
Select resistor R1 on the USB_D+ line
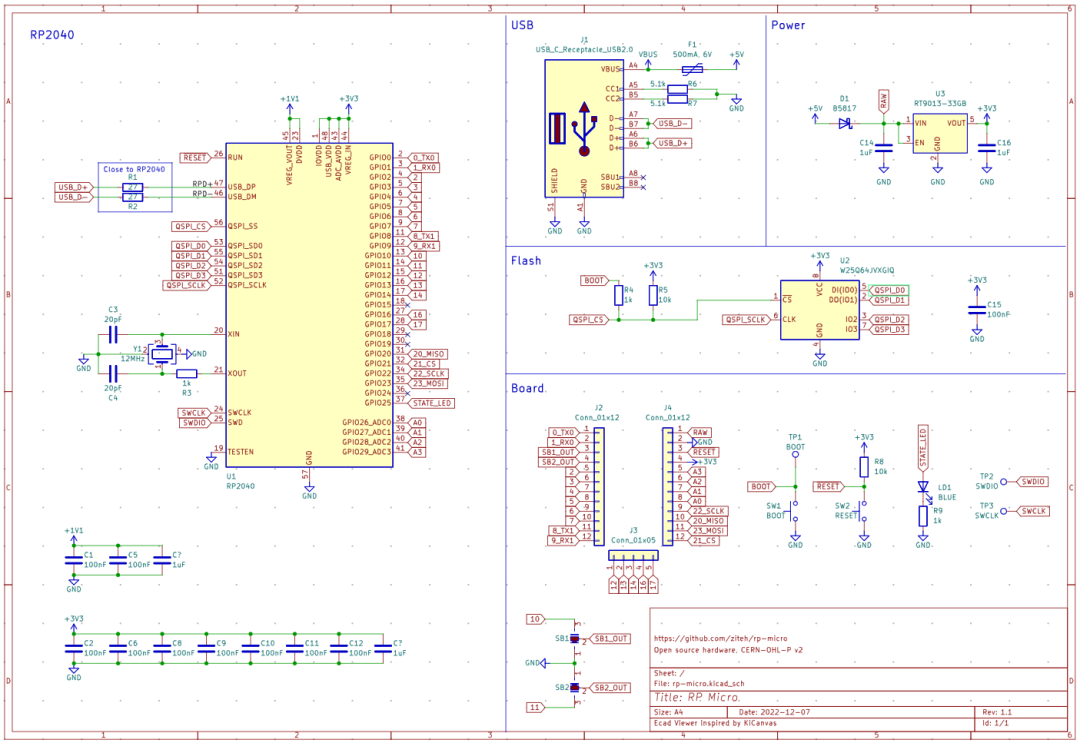(133, 187)
